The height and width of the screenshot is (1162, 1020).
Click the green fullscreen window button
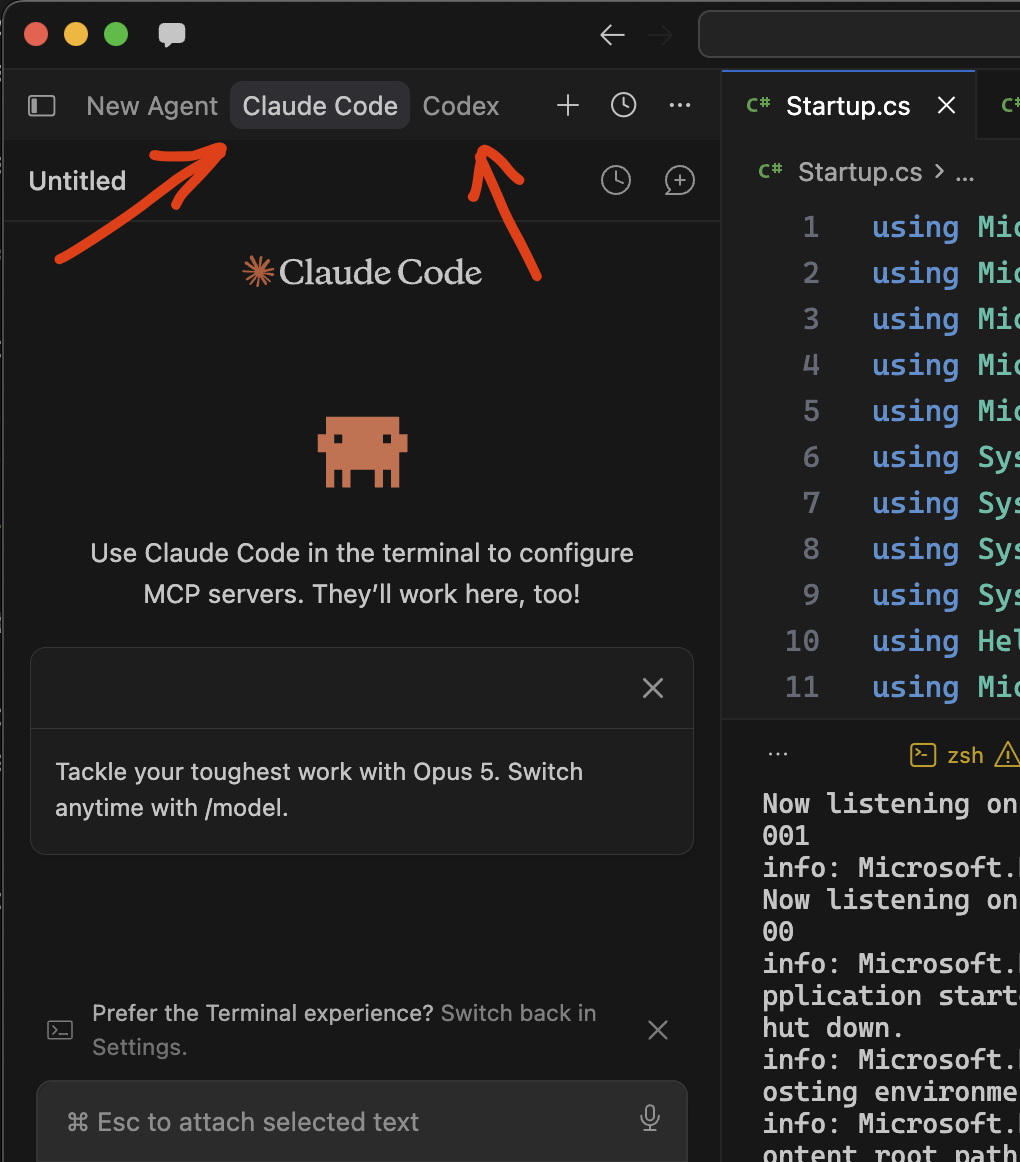pos(116,34)
